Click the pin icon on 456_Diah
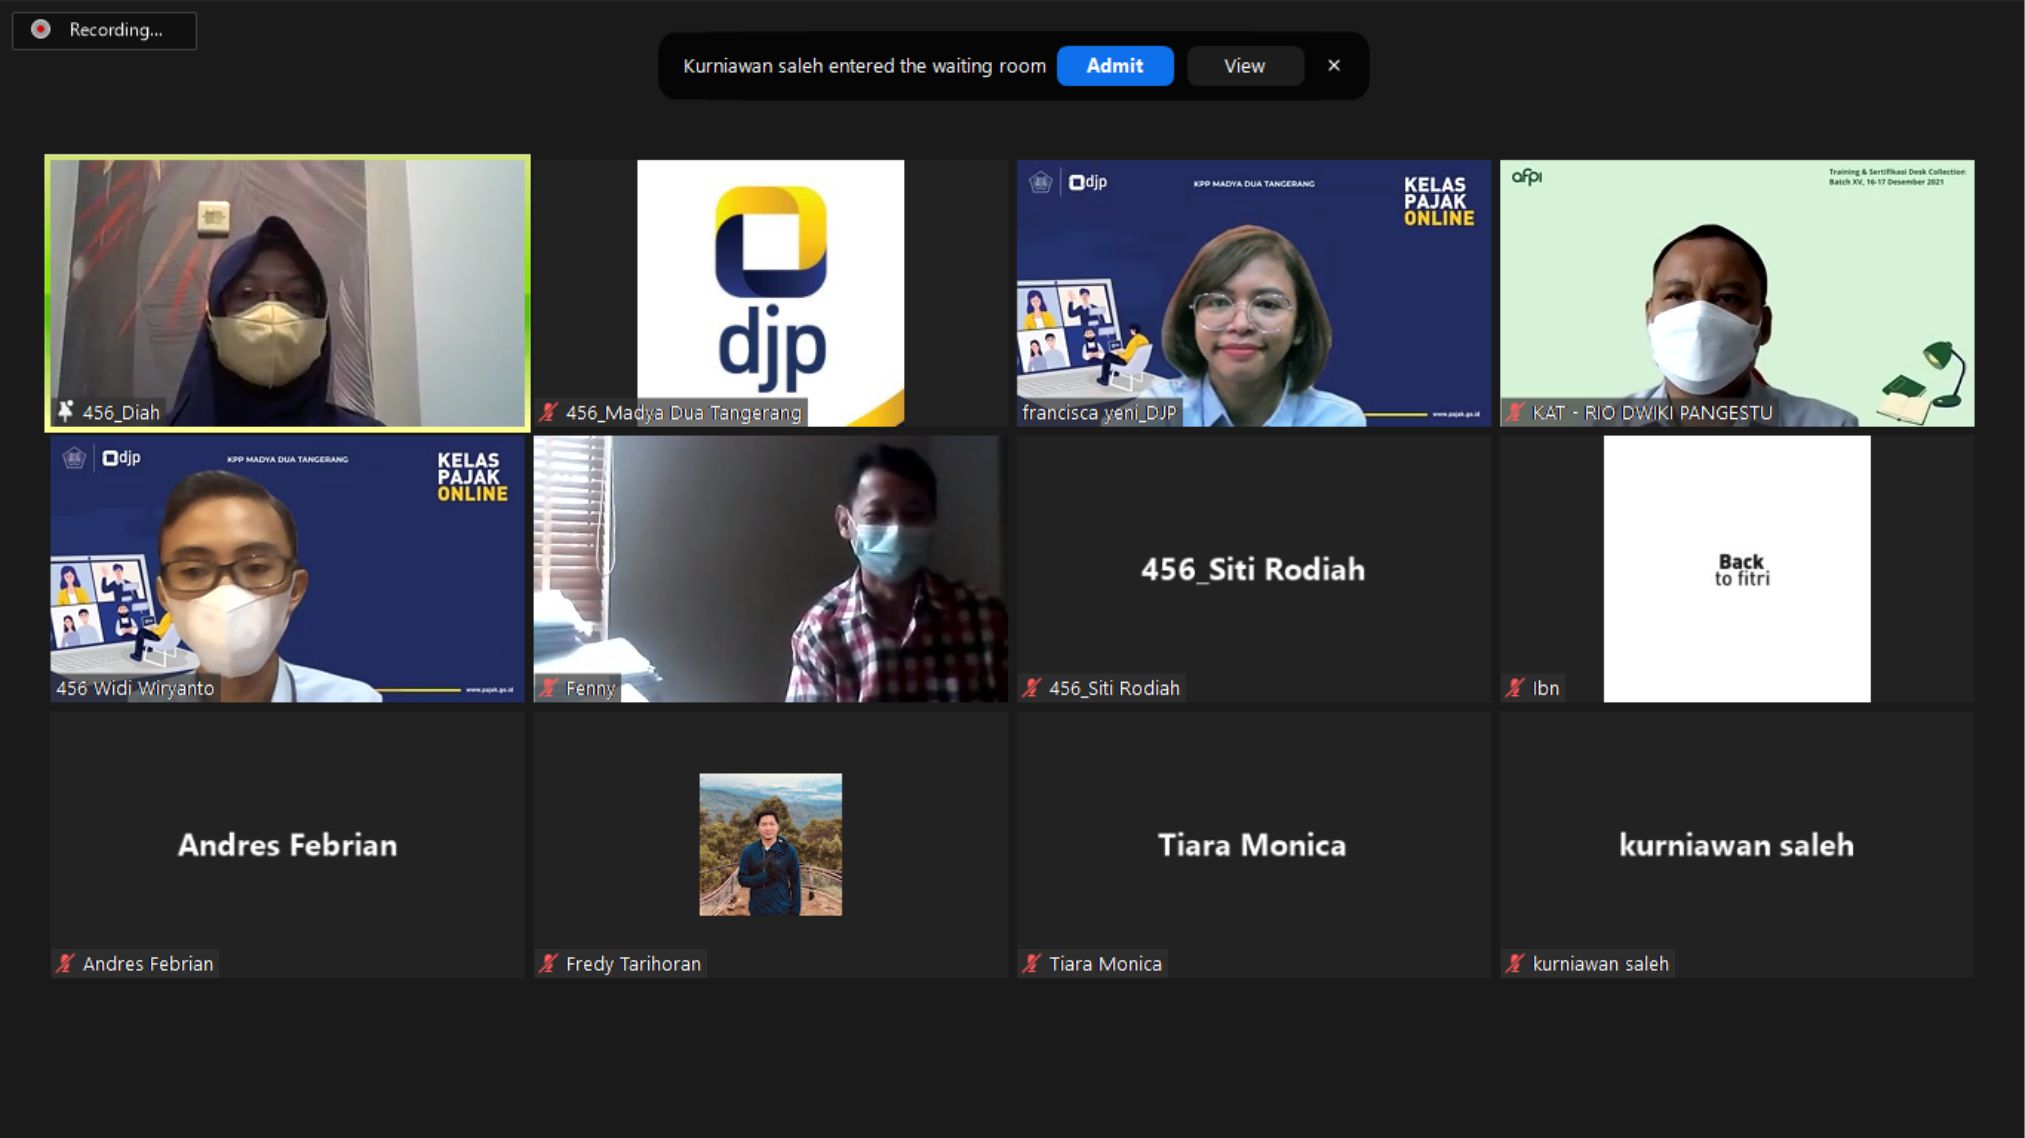Image resolution: width=2025 pixels, height=1138 pixels. (x=66, y=411)
